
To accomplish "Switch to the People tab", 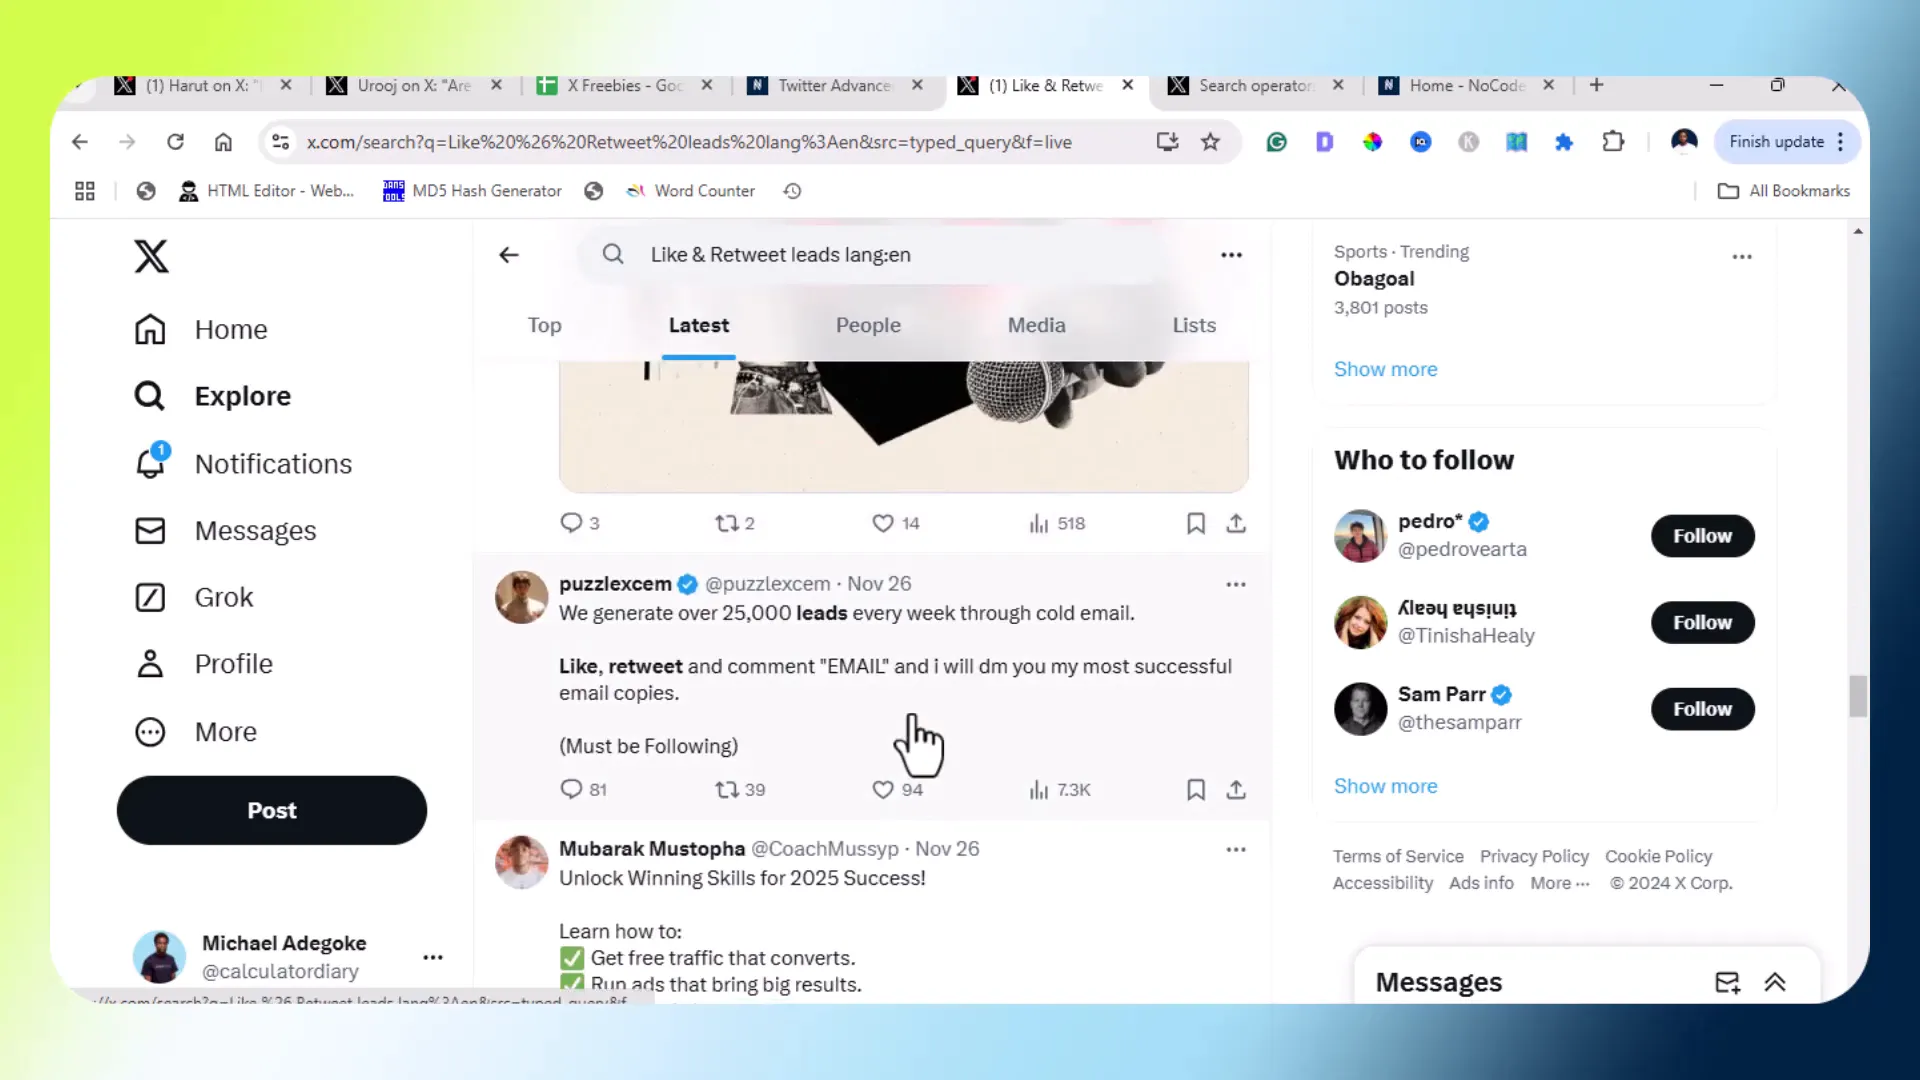I will [x=868, y=325].
